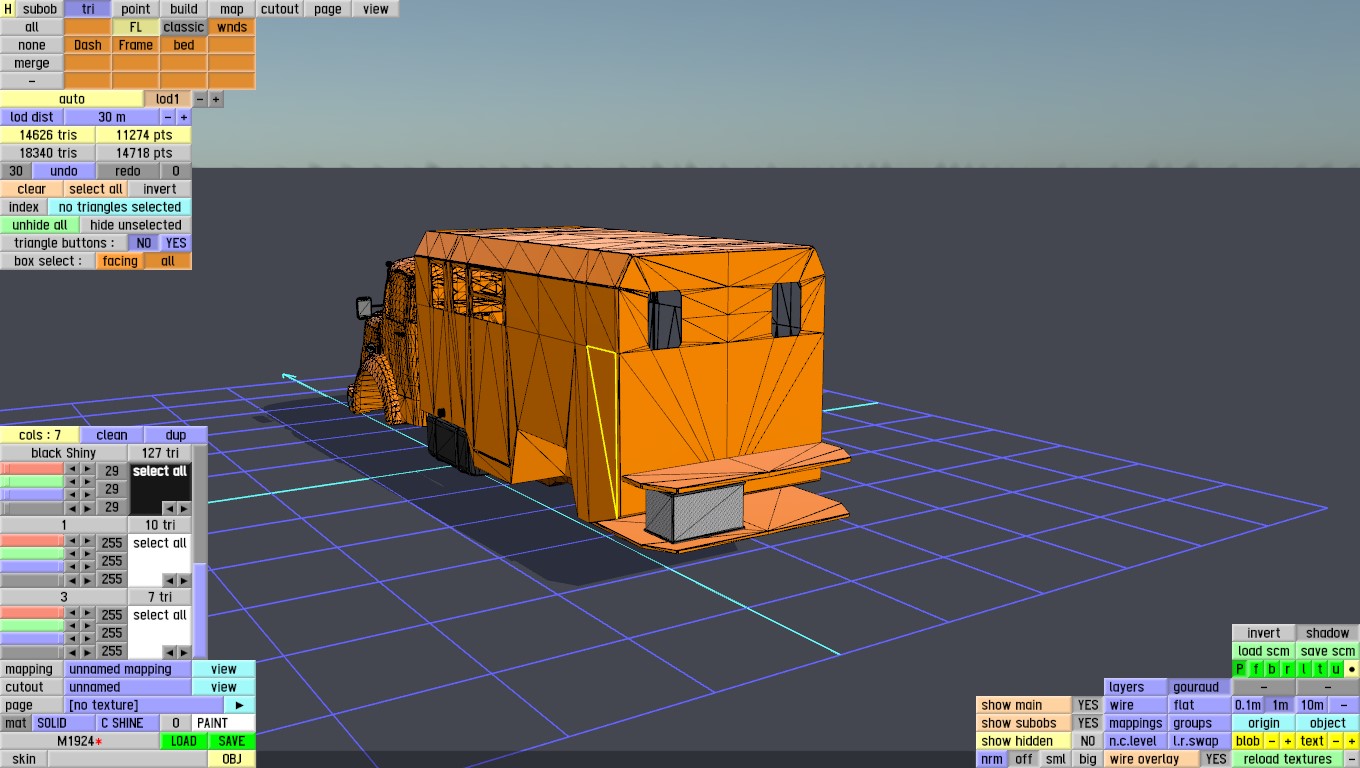This screenshot has width=1360, height=768.
Task: Open the subob mode tab
Action: pyautogui.click(x=40, y=9)
